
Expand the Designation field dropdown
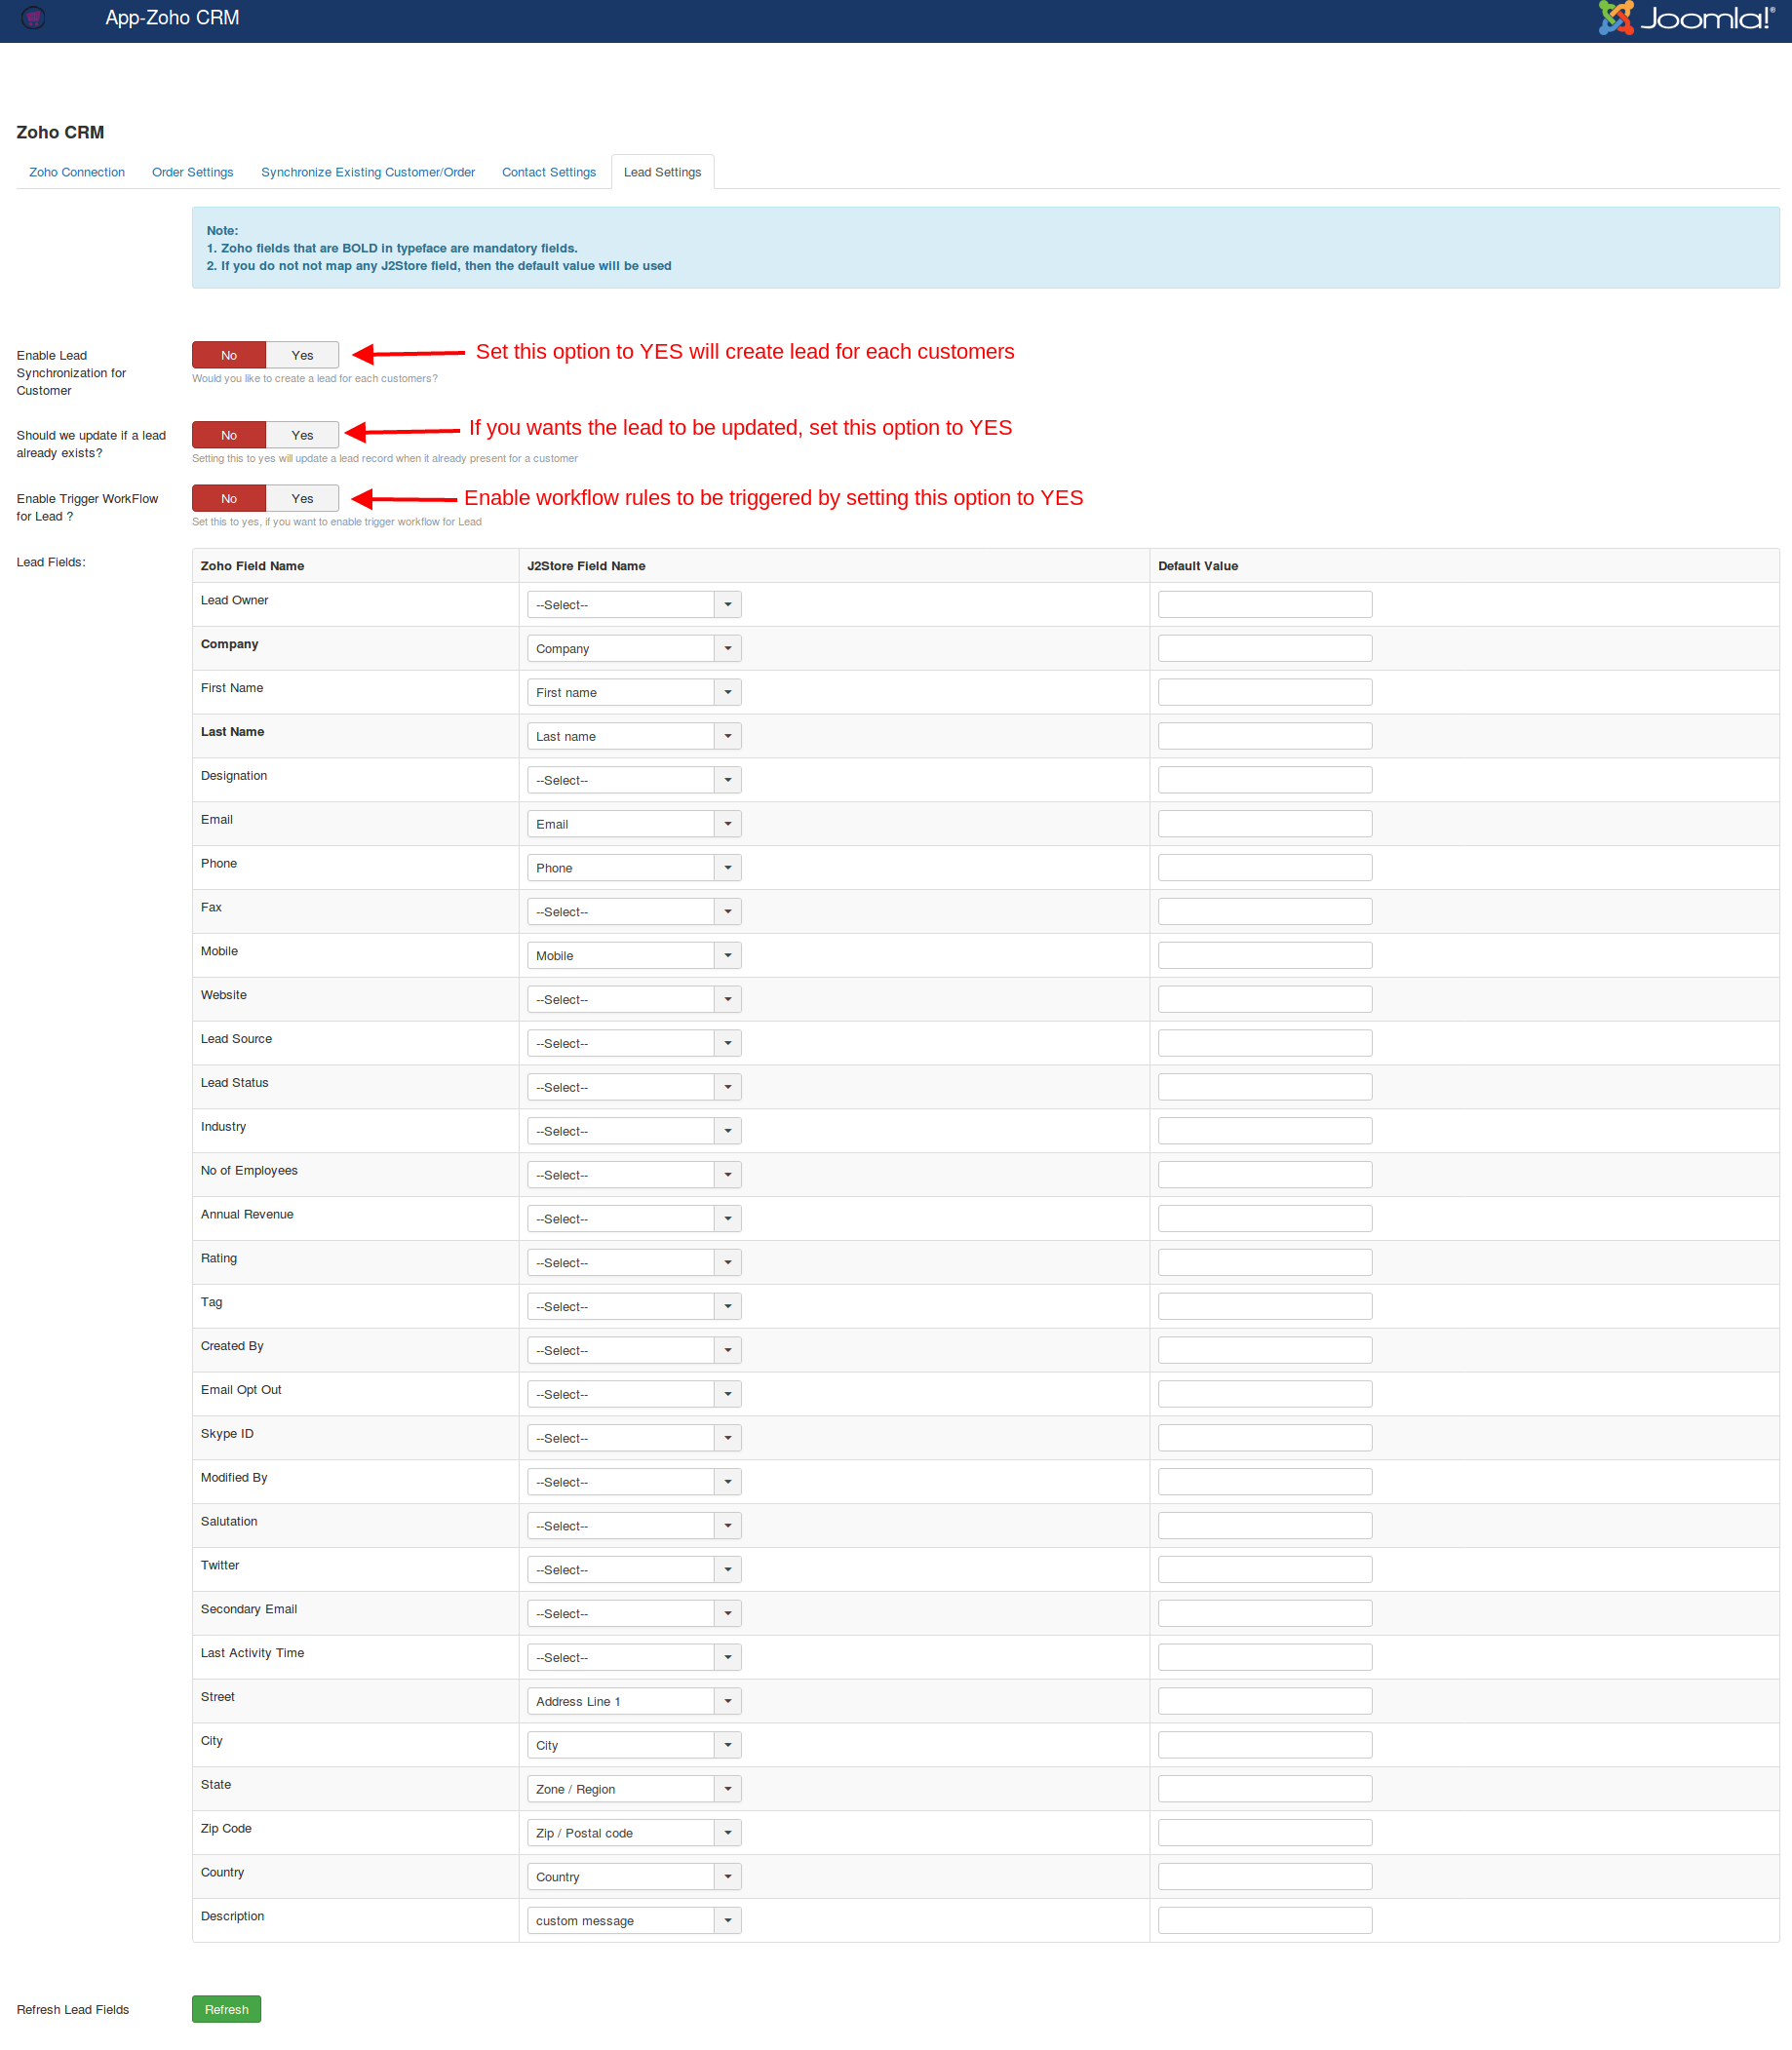tap(634, 780)
